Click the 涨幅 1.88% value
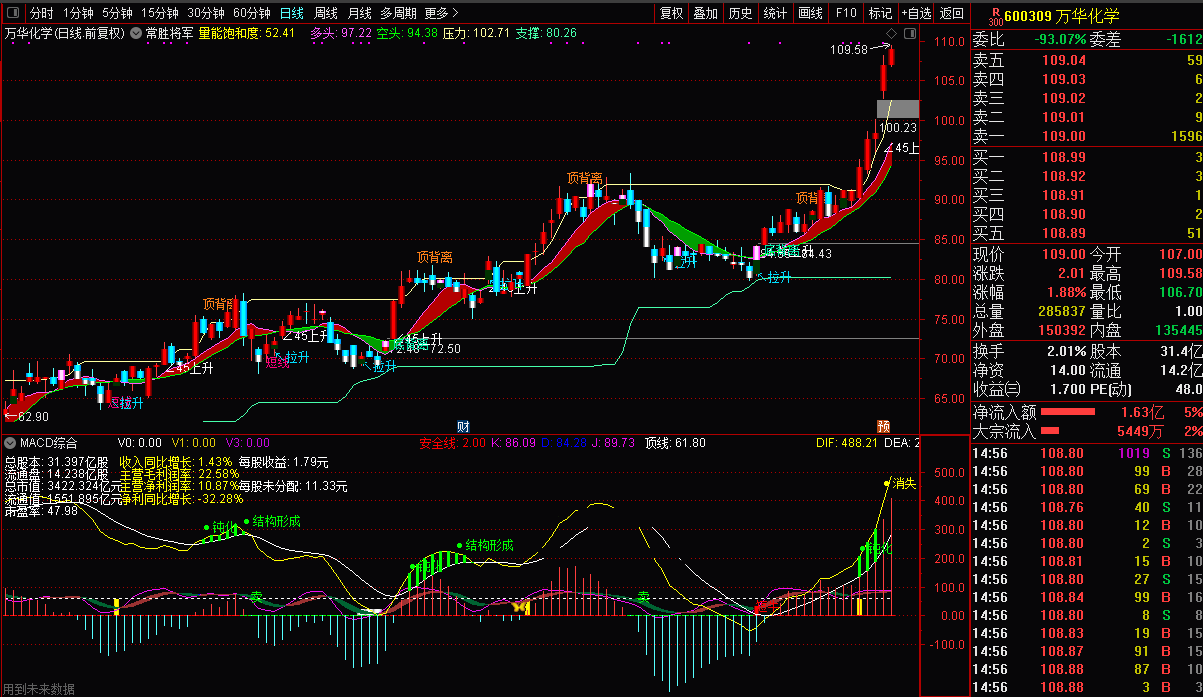Viewport: 1203px width, 697px height. (1064, 292)
